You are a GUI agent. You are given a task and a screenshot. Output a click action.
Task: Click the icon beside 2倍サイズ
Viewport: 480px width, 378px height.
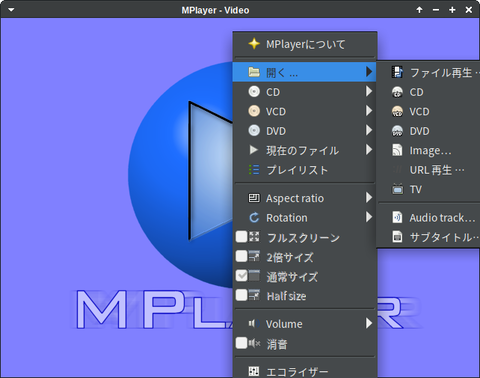(x=254, y=256)
